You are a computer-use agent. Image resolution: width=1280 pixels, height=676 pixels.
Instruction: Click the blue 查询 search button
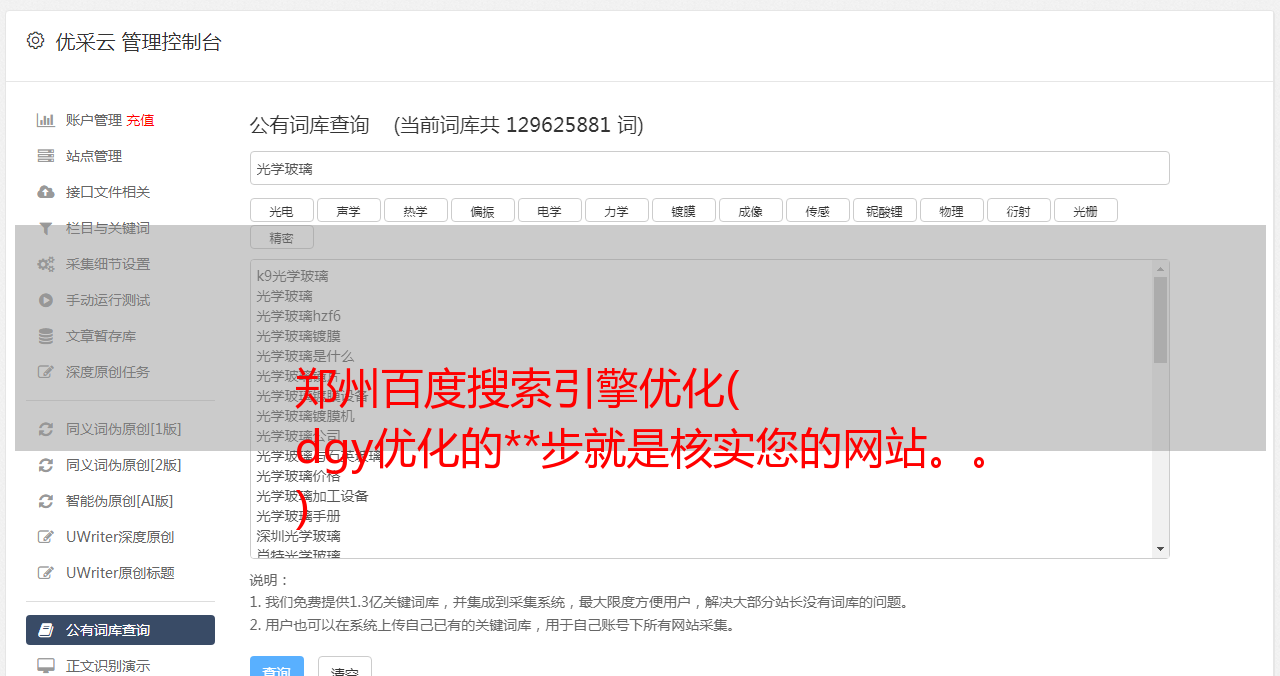click(x=277, y=666)
